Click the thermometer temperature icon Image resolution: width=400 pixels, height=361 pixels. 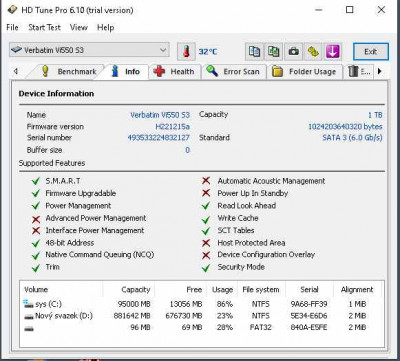coord(186,52)
